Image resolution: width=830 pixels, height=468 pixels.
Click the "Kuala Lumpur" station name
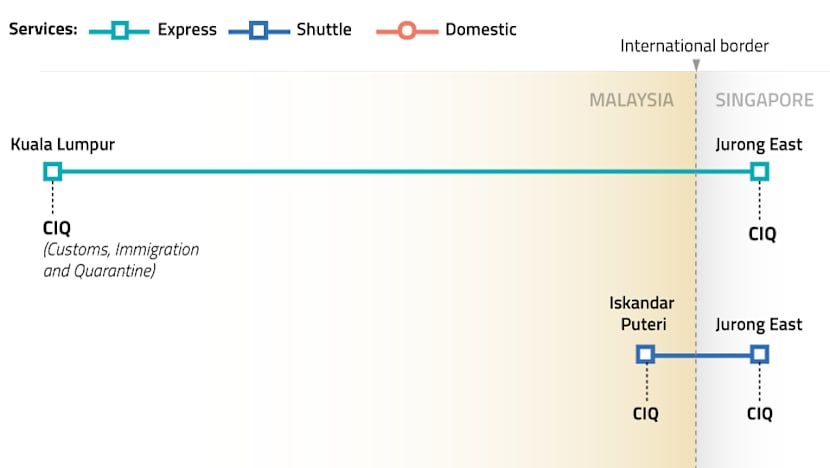coord(62,145)
